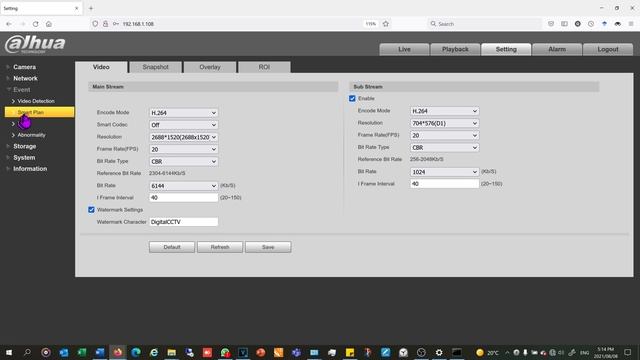Image resolution: width=640 pixels, height=360 pixels.
Task: Open the Windows notification center icon
Action: pos(628,352)
